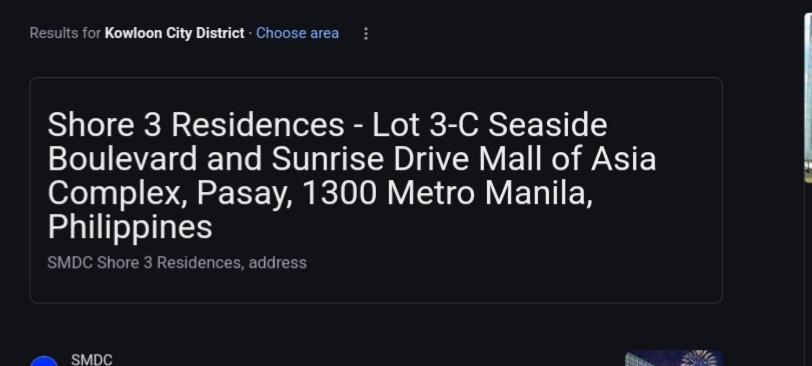Select the bold Kowloon City District location text

[x=175, y=33]
